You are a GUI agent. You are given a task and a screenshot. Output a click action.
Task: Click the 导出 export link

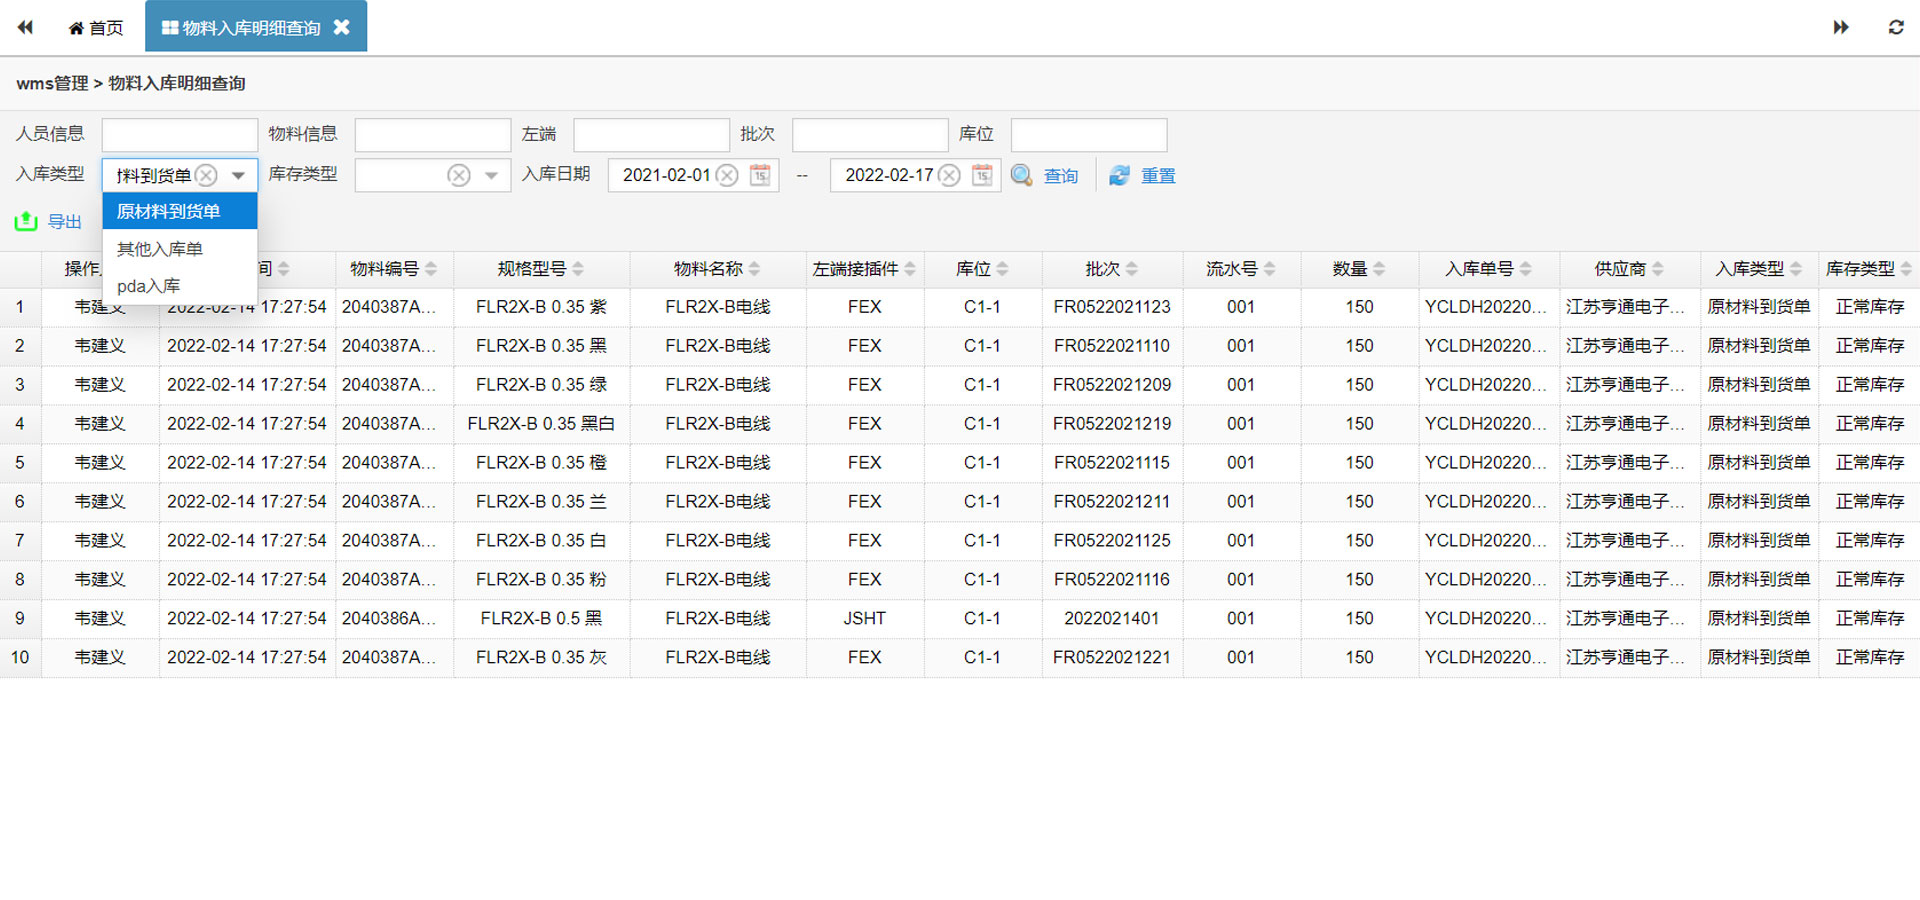65,222
